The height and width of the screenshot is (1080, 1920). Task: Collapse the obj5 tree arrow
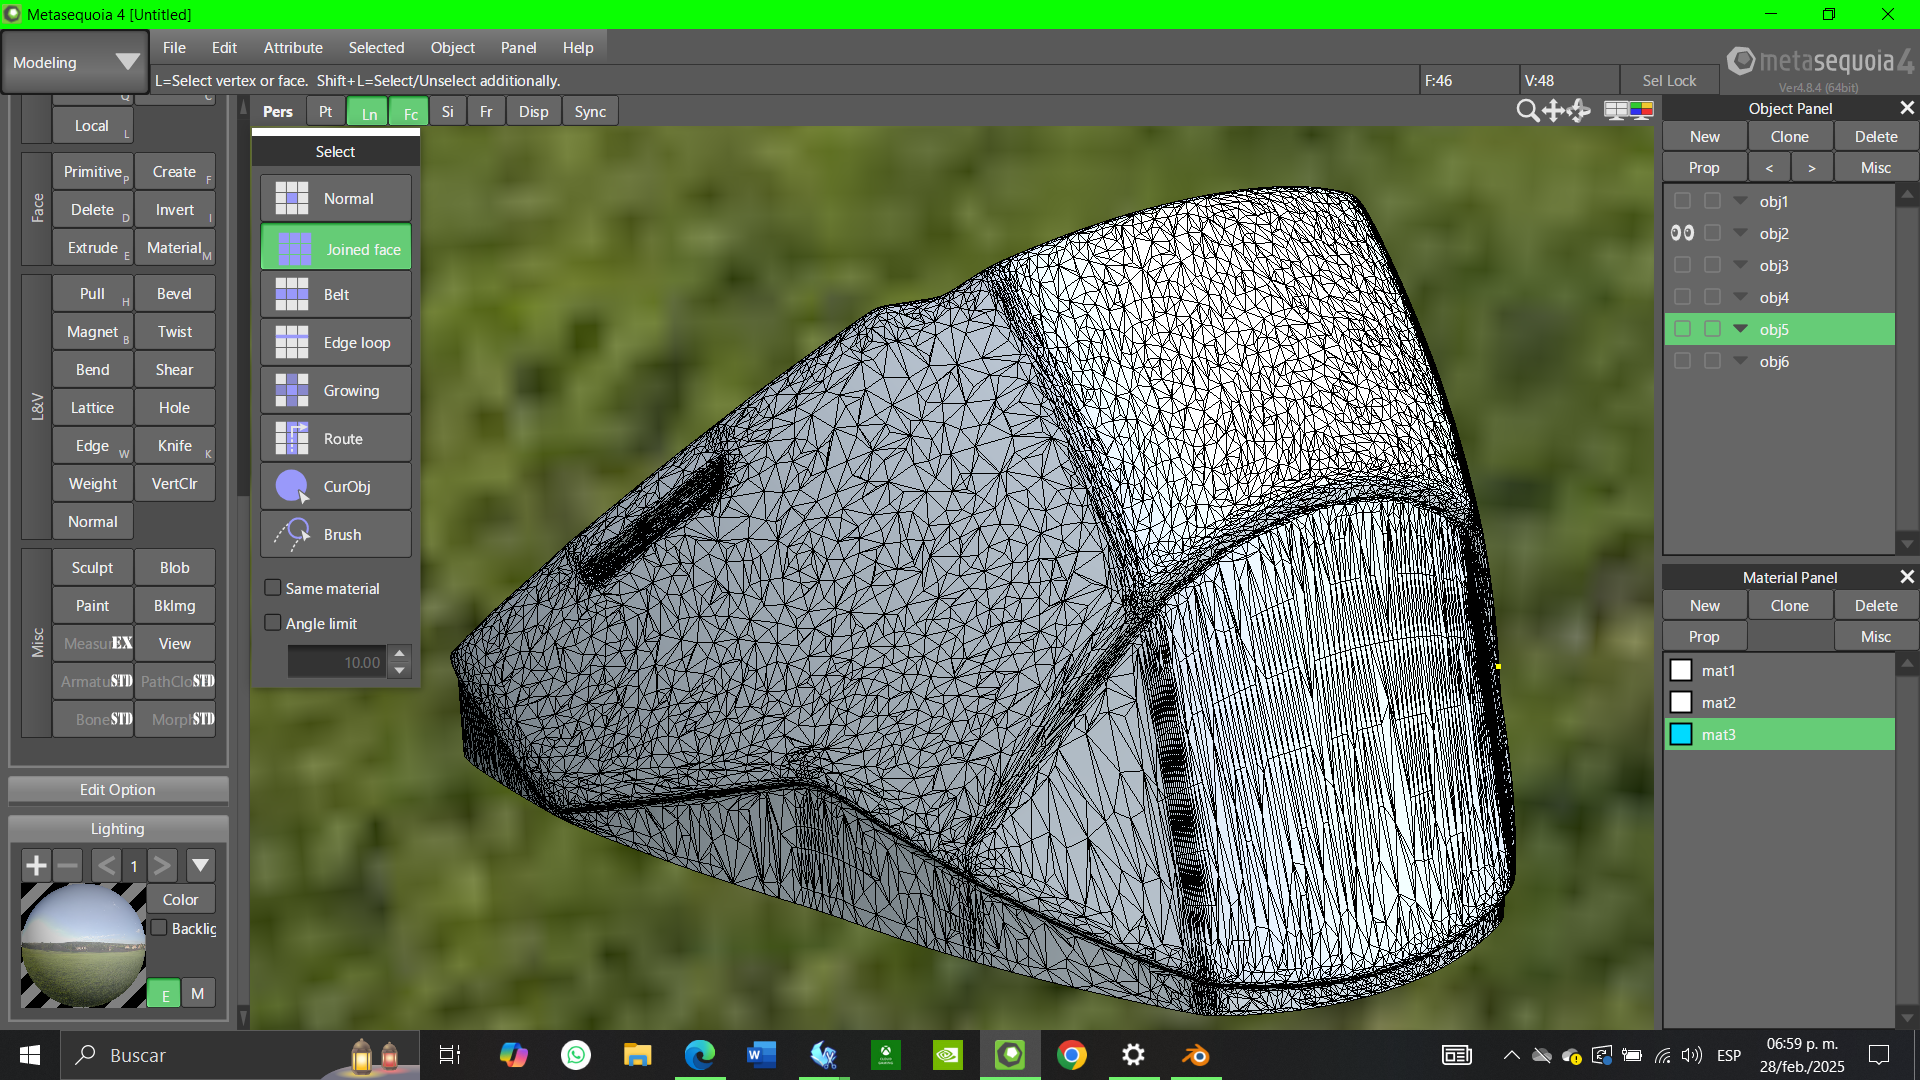point(1741,329)
